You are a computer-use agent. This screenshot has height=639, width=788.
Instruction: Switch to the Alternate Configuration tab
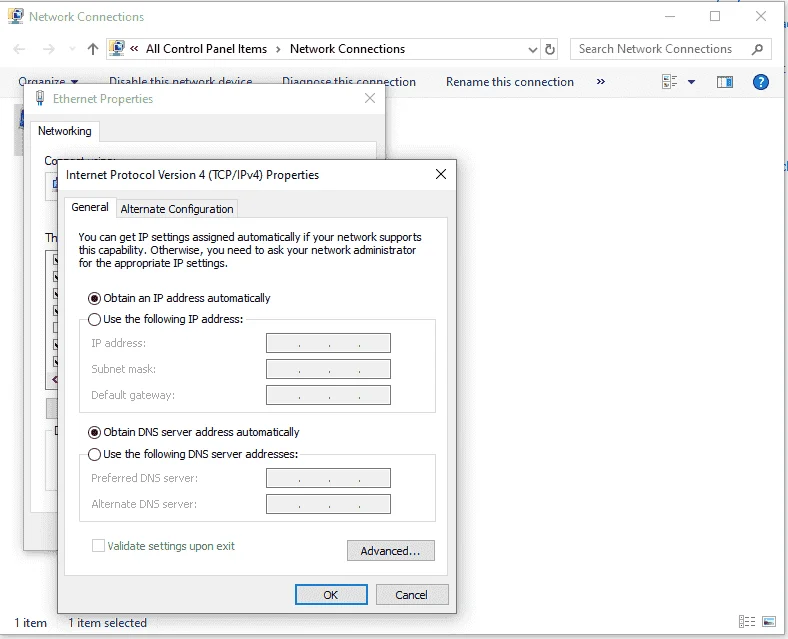click(x=177, y=209)
